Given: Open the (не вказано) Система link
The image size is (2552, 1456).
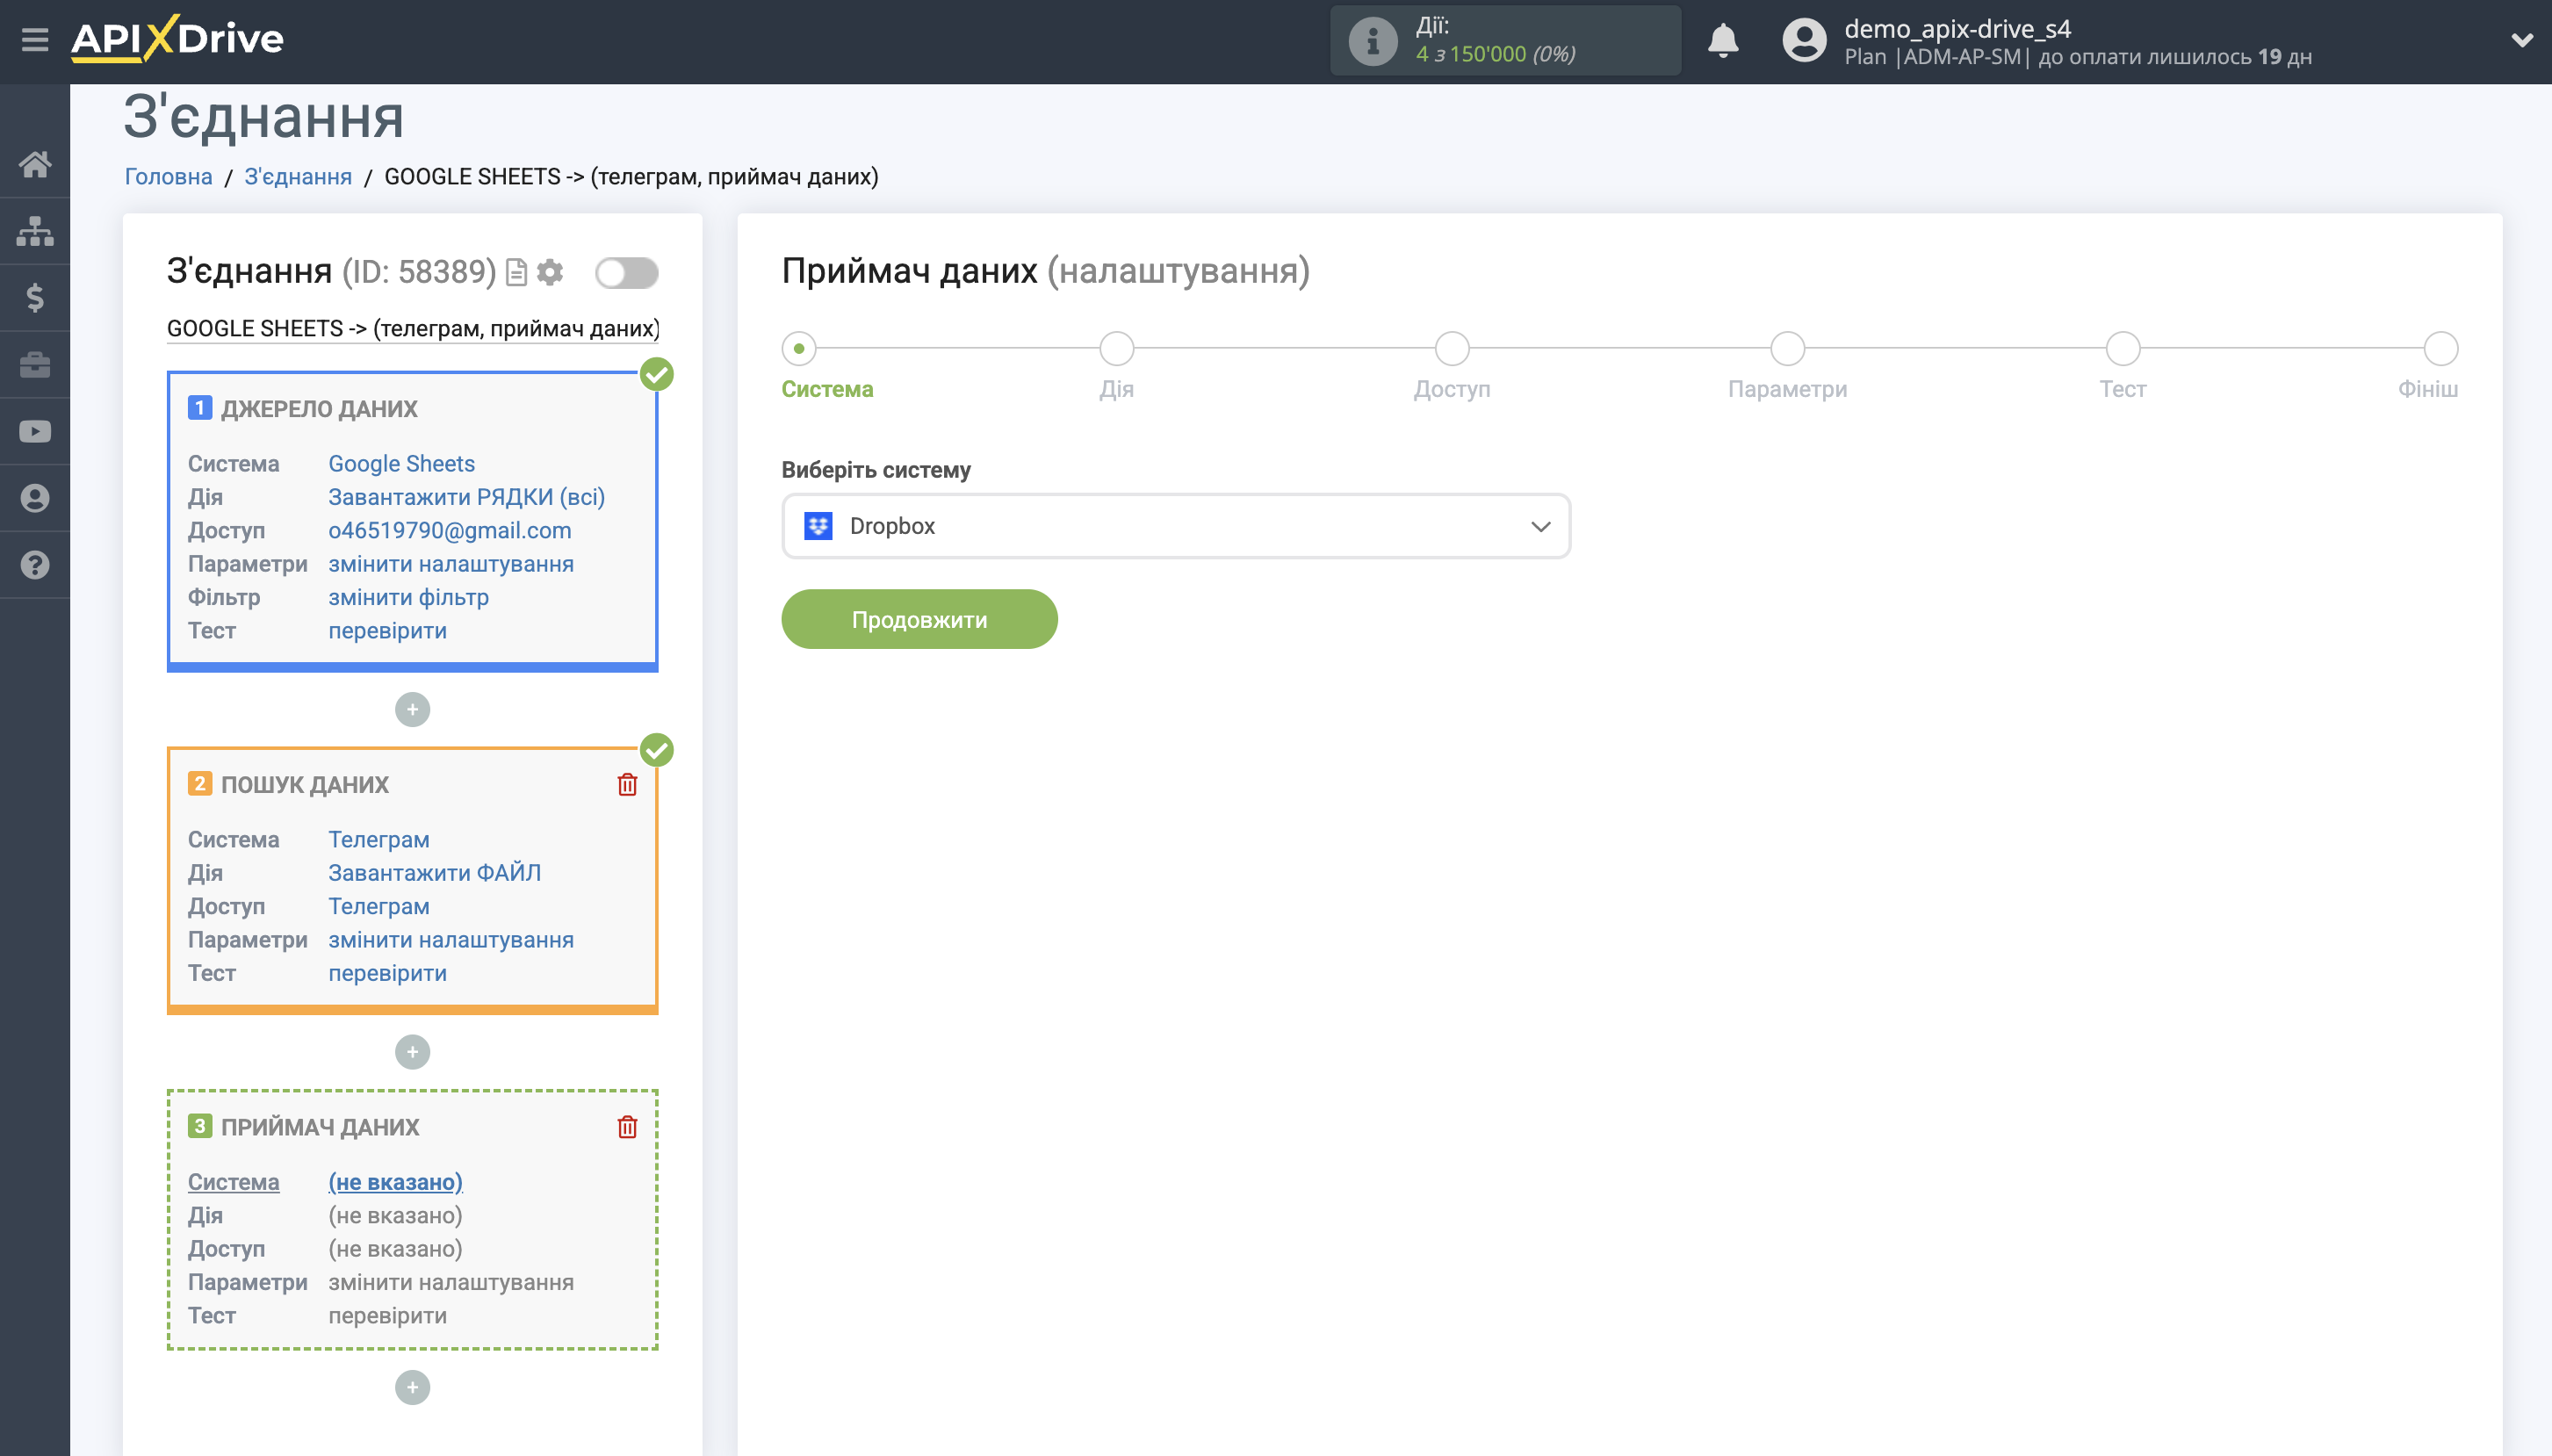Looking at the screenshot, I should [395, 1181].
